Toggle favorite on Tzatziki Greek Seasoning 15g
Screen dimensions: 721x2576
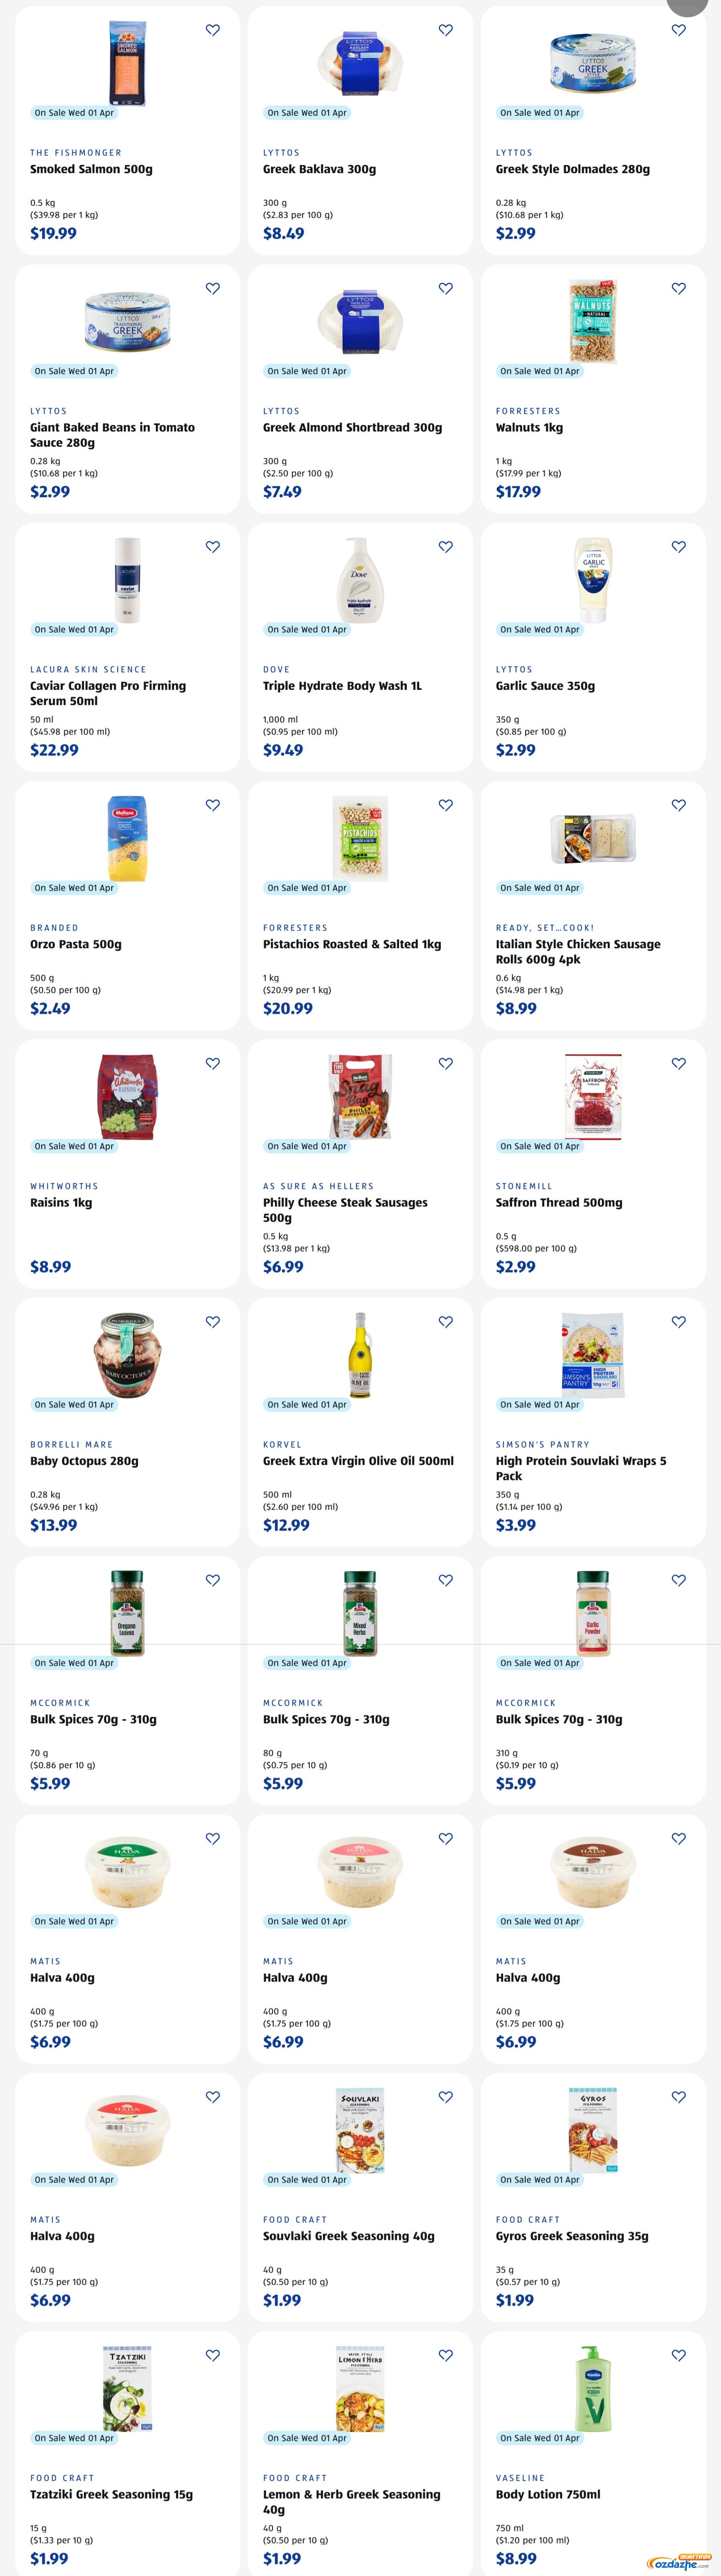pyautogui.click(x=213, y=2355)
